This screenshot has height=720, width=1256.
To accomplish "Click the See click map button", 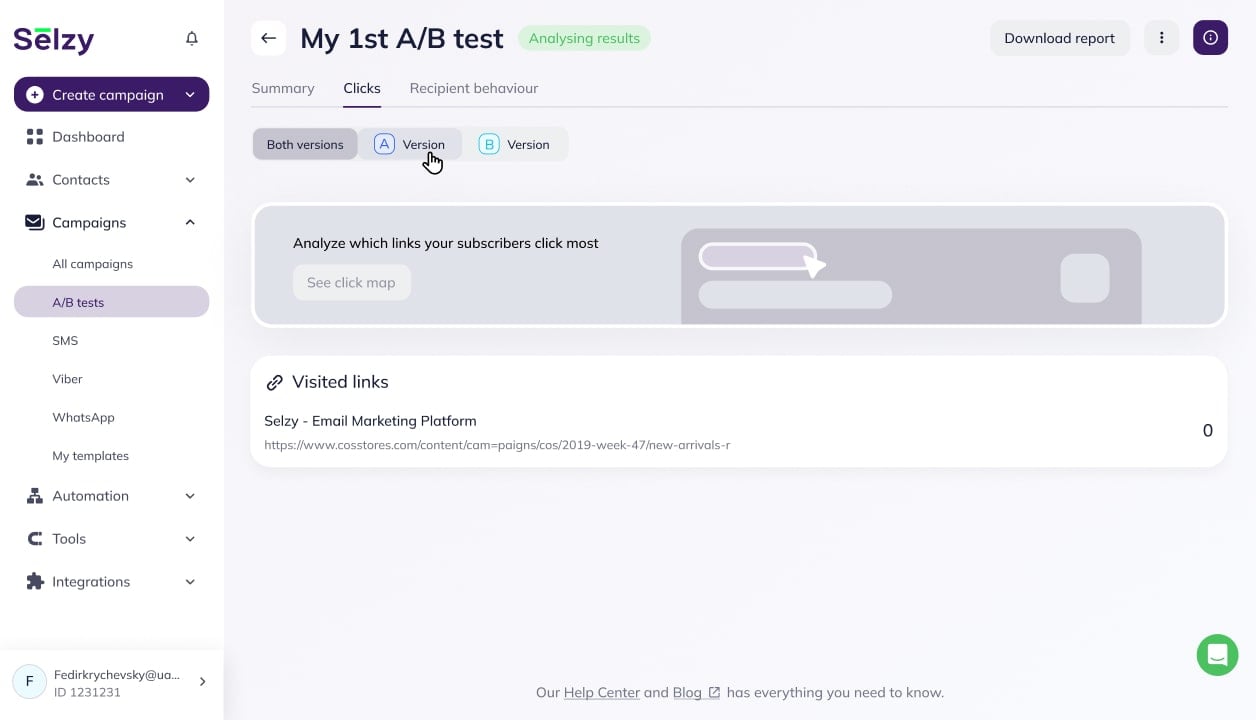I will point(351,282).
